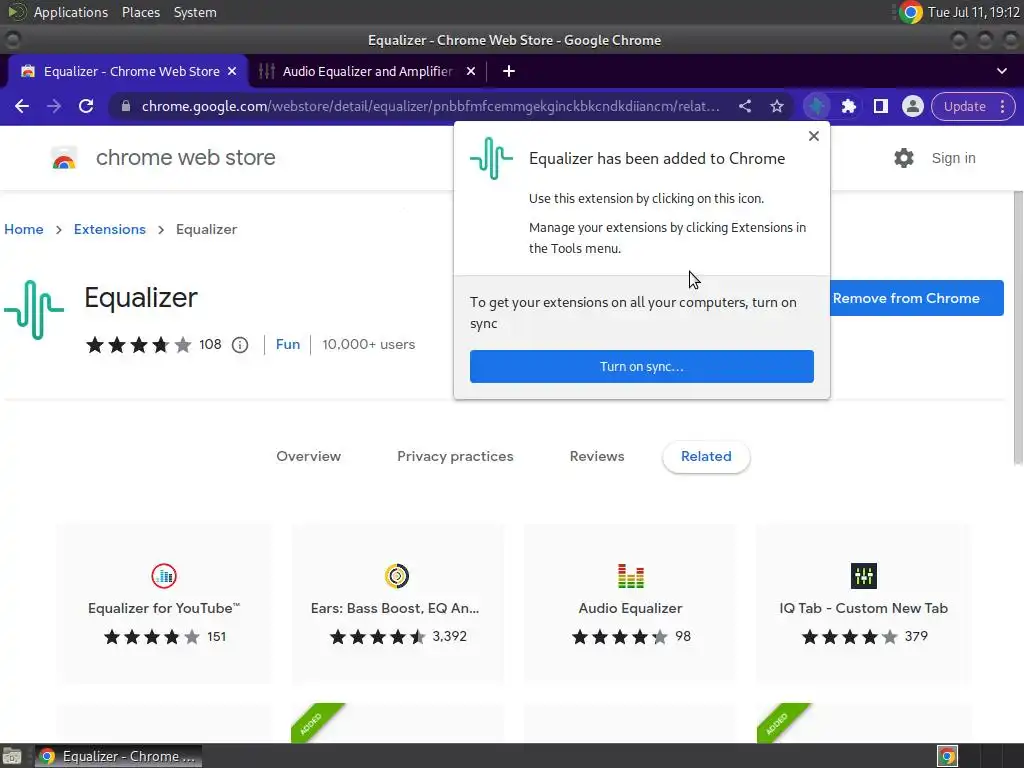Click the Audio Equalizer card title

pos(630,609)
